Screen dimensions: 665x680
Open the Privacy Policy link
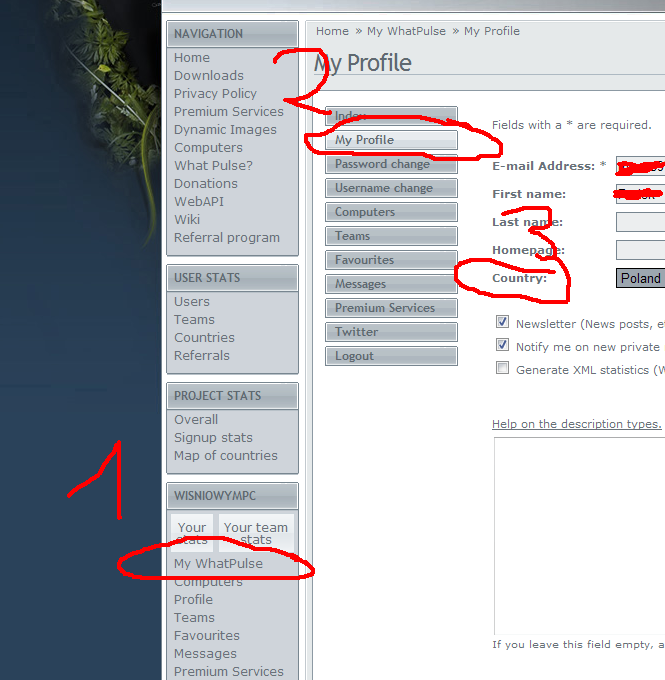point(215,94)
